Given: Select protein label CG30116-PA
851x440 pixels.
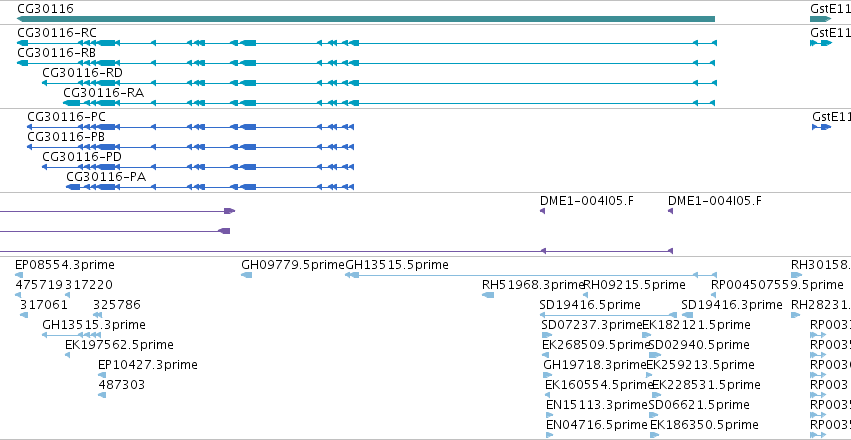Looking at the screenshot, I should pyautogui.click(x=106, y=177).
